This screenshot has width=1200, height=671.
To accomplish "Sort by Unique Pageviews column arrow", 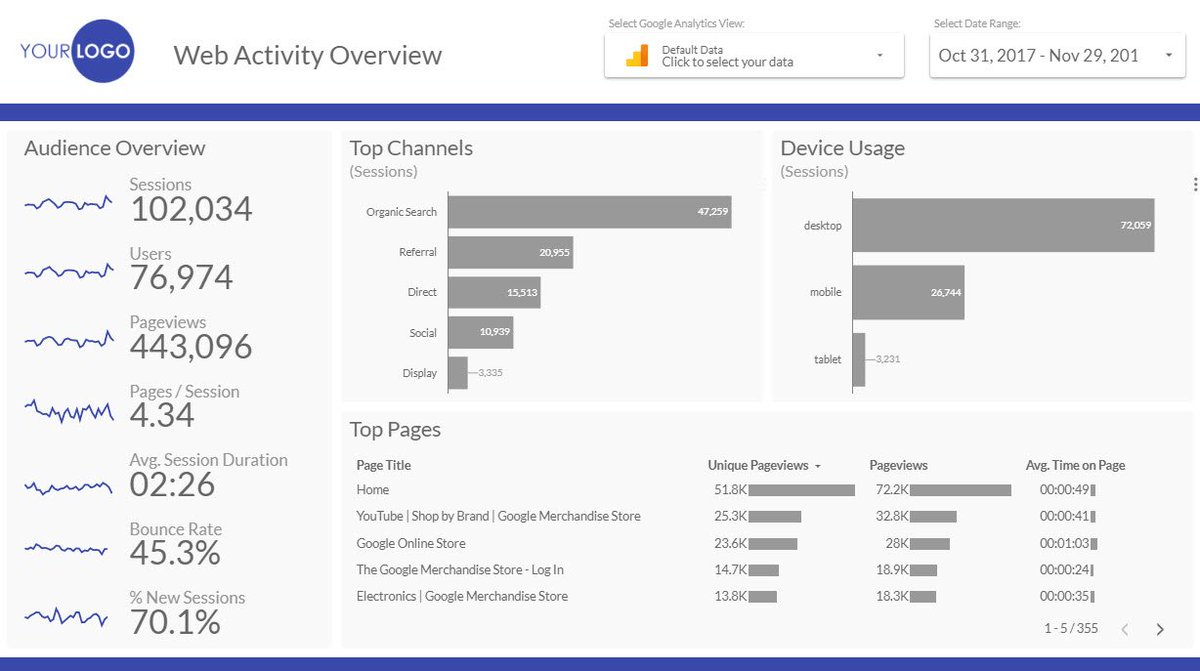I will pyautogui.click(x=818, y=466).
